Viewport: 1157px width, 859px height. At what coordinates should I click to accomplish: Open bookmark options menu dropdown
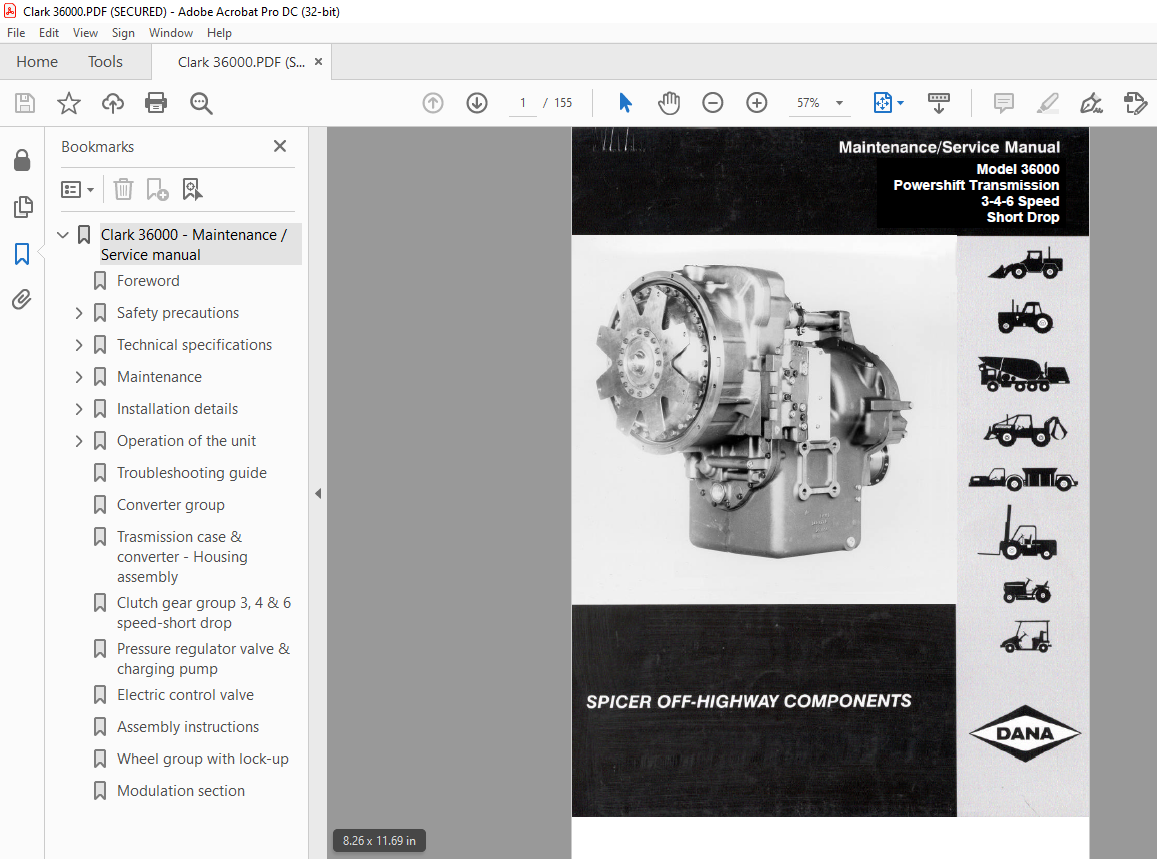(x=77, y=190)
